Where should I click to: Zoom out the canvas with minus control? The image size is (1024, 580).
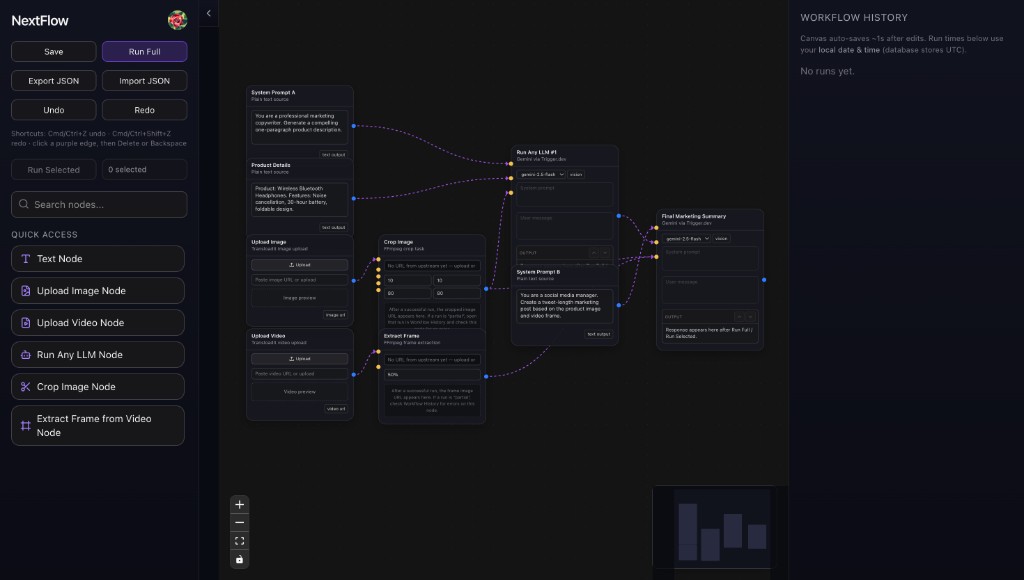240,523
